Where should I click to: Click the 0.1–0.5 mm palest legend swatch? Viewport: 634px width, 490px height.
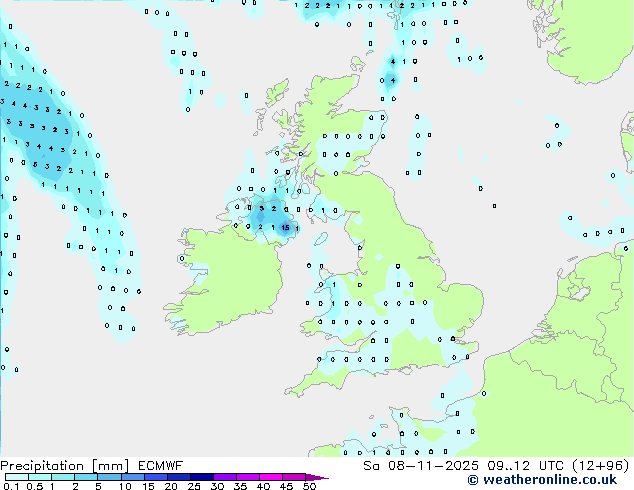pyautogui.click(x=17, y=477)
